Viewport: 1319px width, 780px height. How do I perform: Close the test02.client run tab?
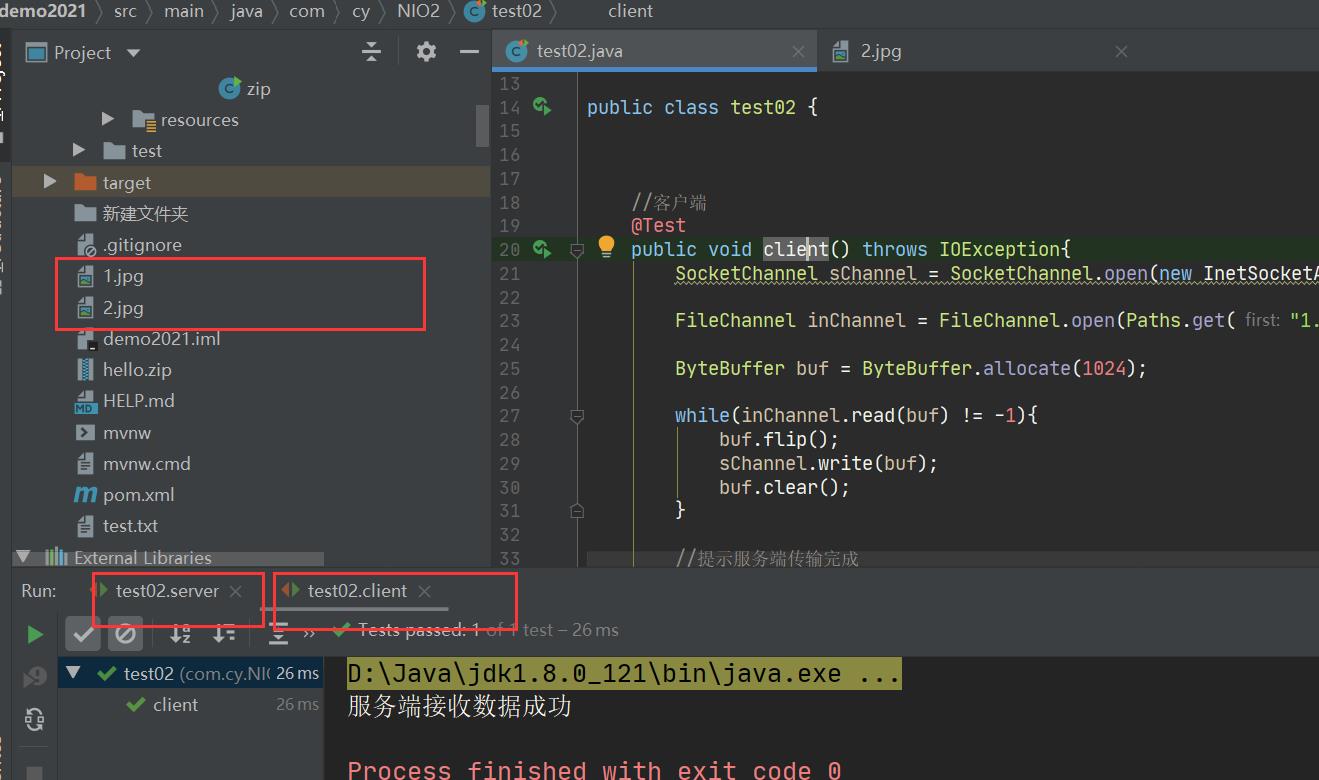point(425,591)
